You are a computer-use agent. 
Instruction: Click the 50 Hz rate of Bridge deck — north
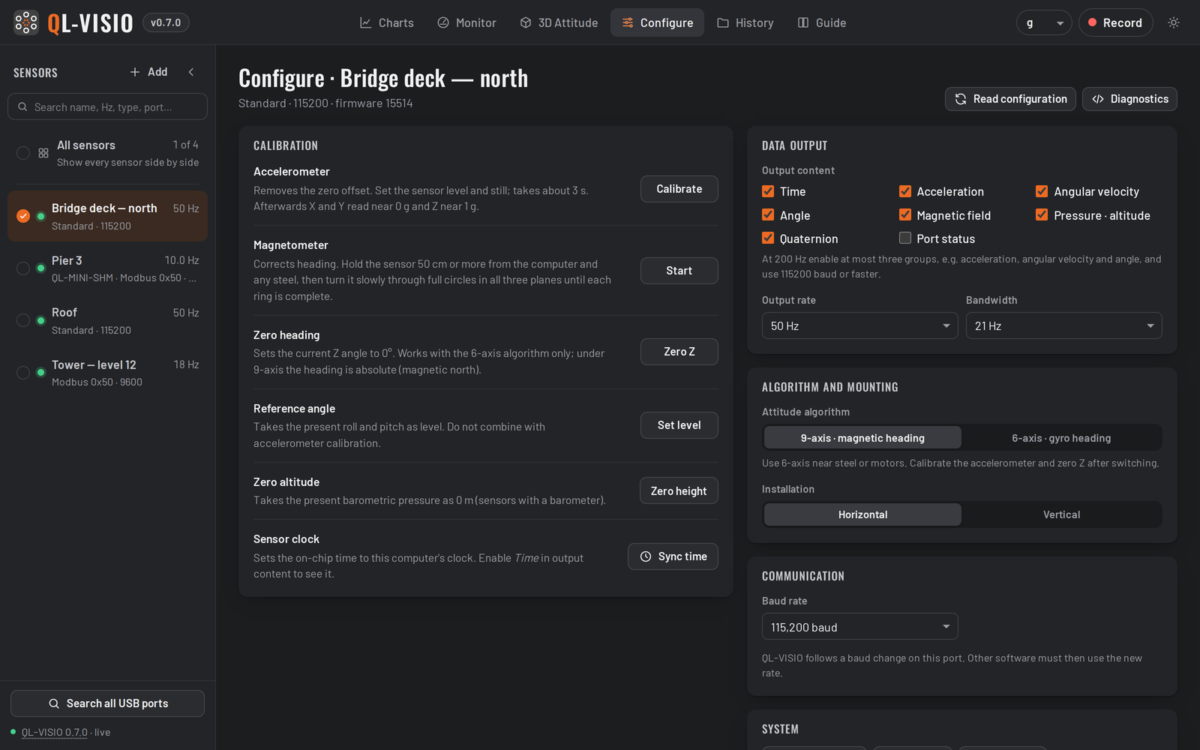coord(186,209)
